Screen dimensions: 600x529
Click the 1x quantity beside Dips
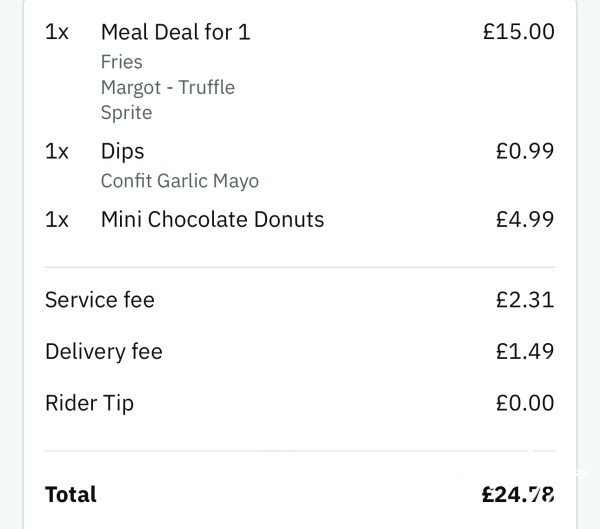pyautogui.click(x=57, y=152)
